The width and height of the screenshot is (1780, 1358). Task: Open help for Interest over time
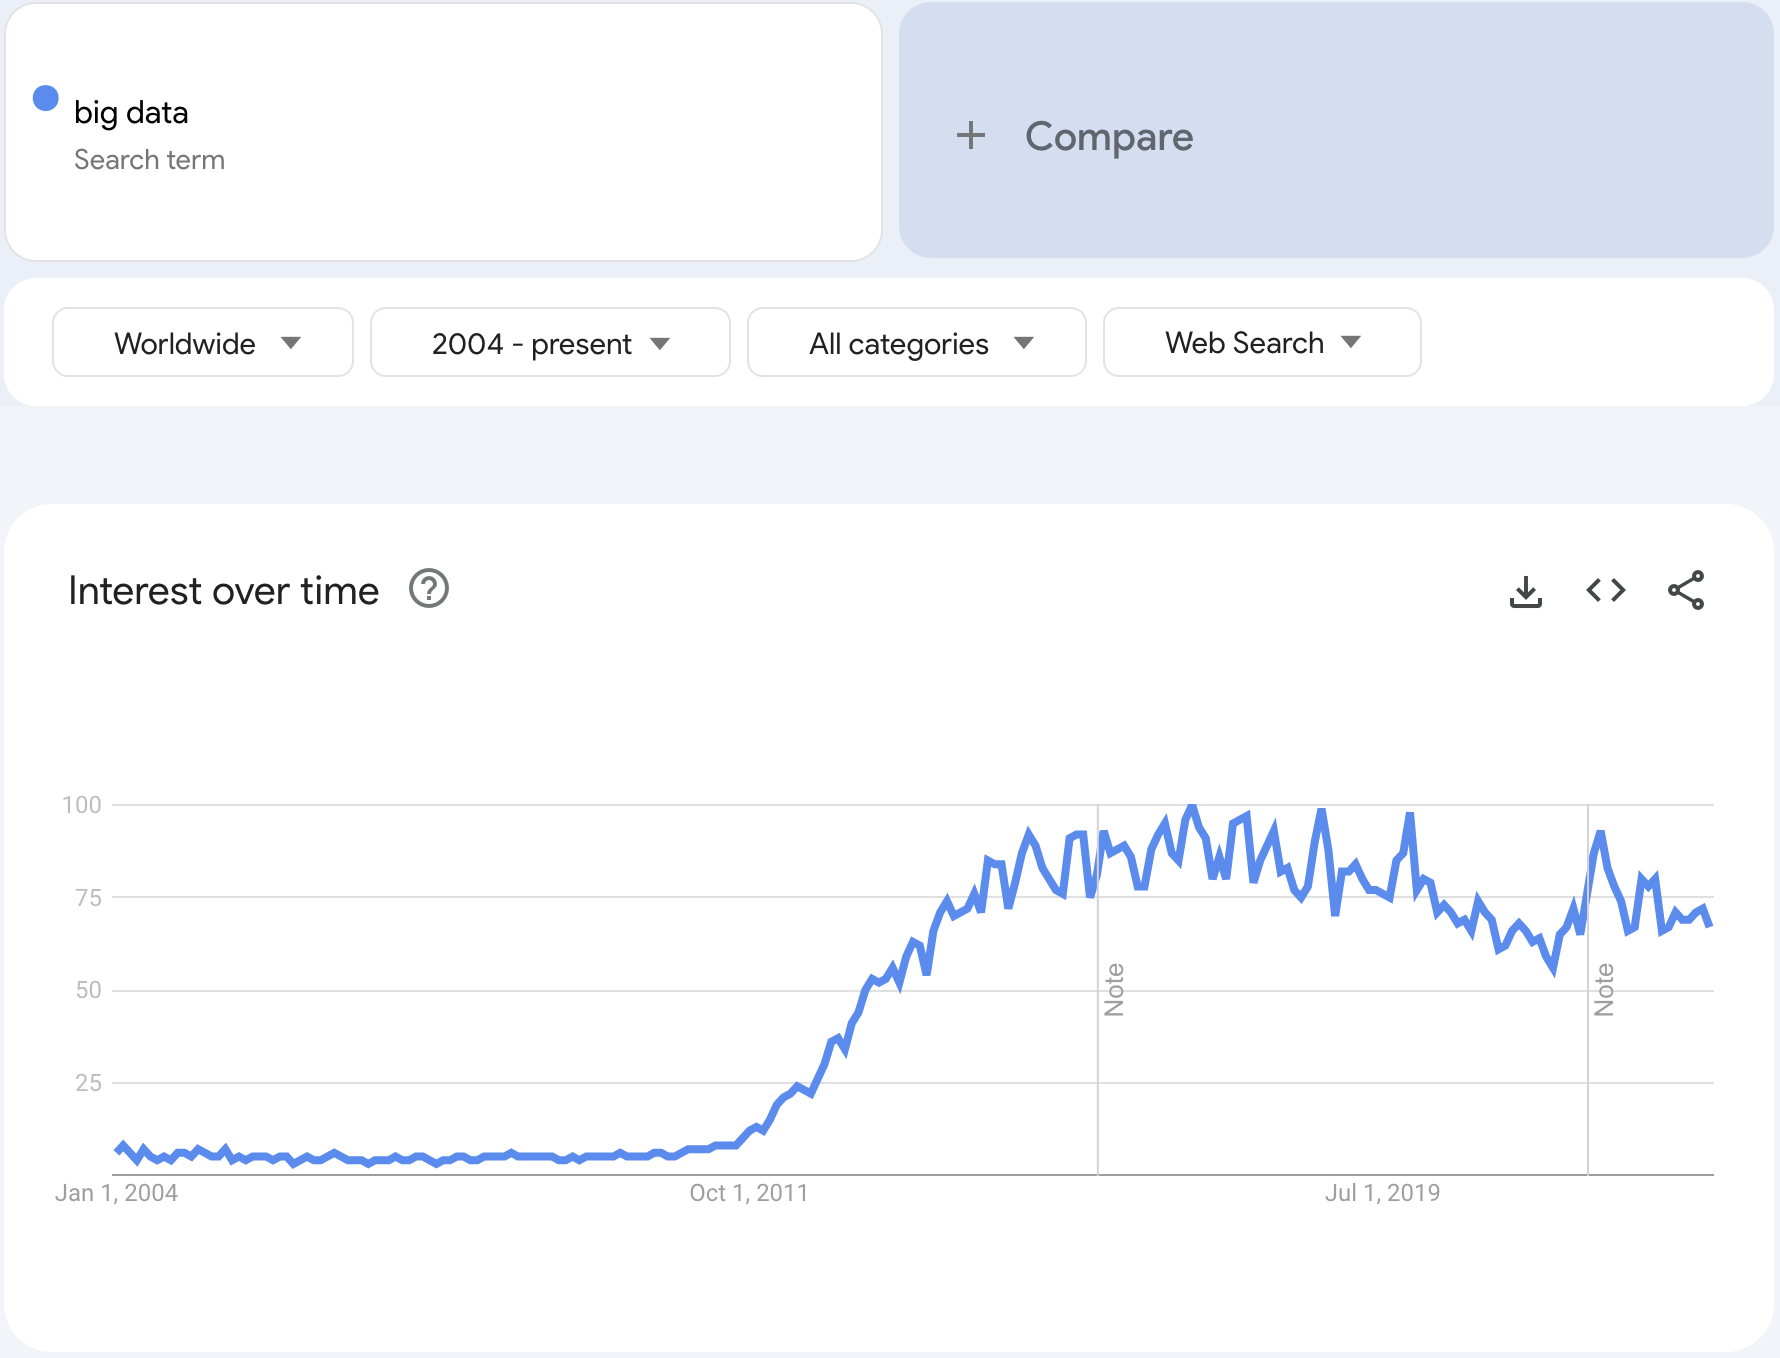(x=429, y=589)
